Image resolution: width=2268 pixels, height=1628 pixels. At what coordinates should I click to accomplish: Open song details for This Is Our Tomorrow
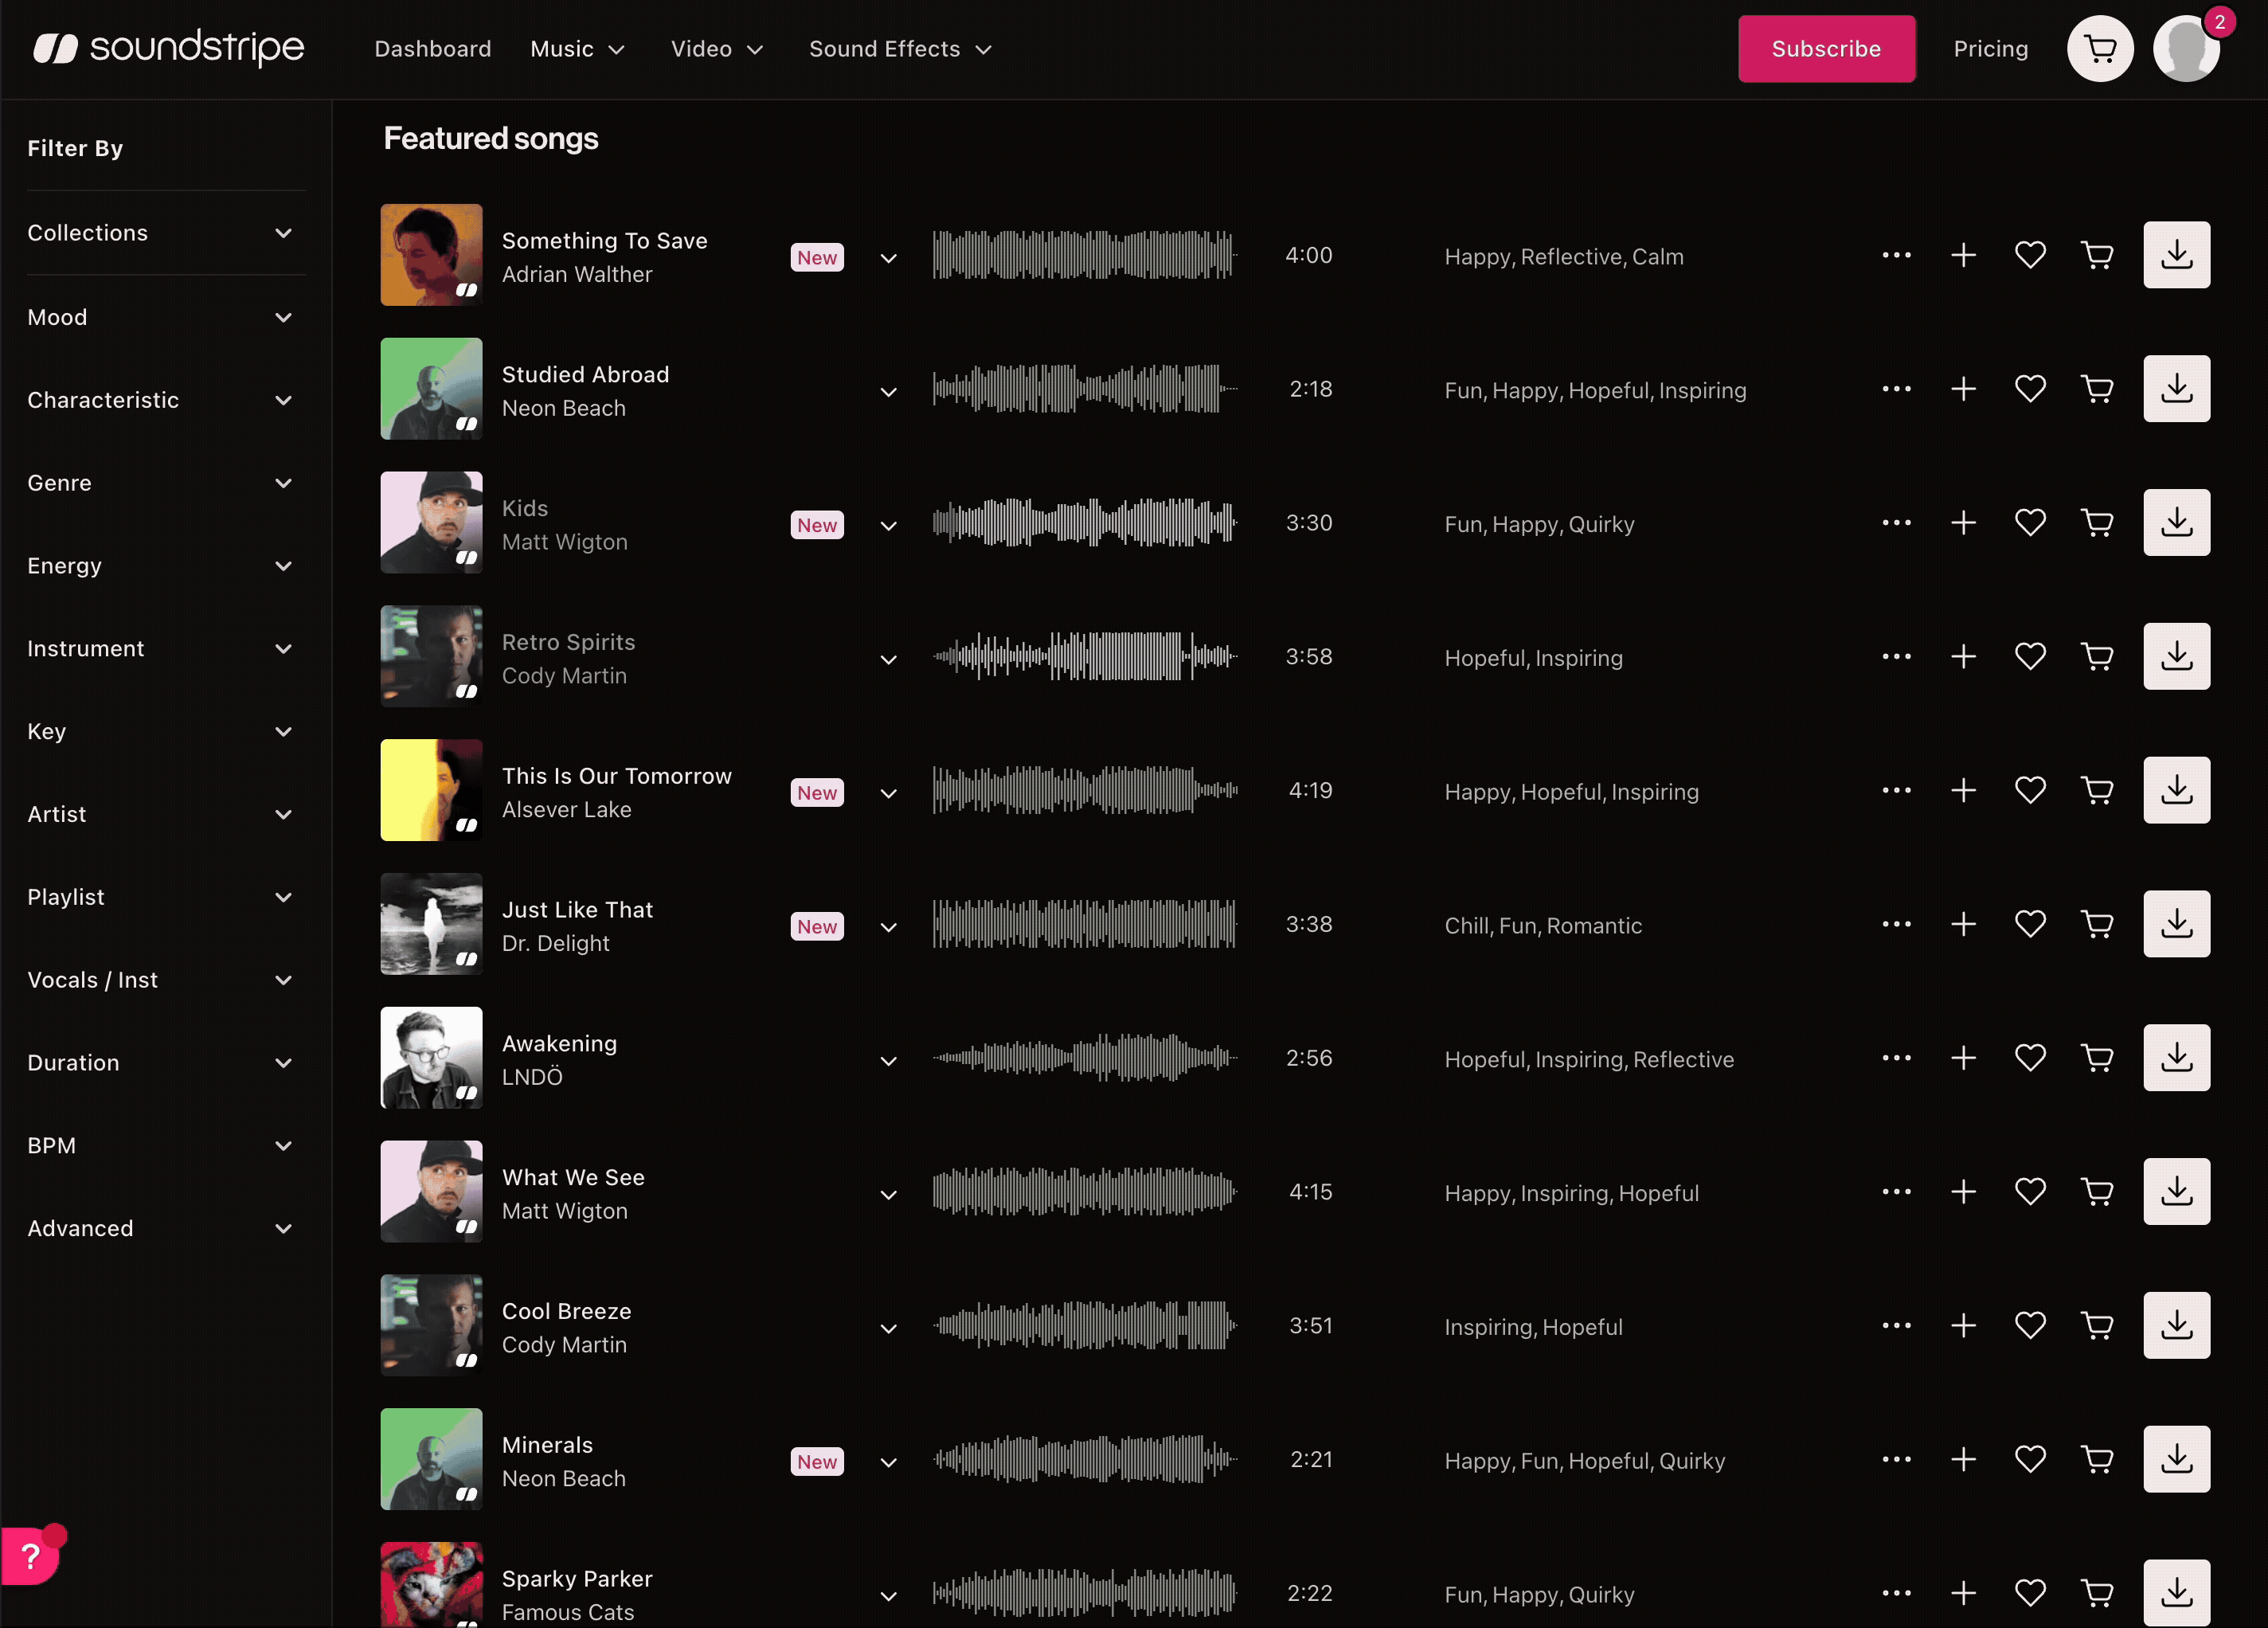(x=887, y=793)
